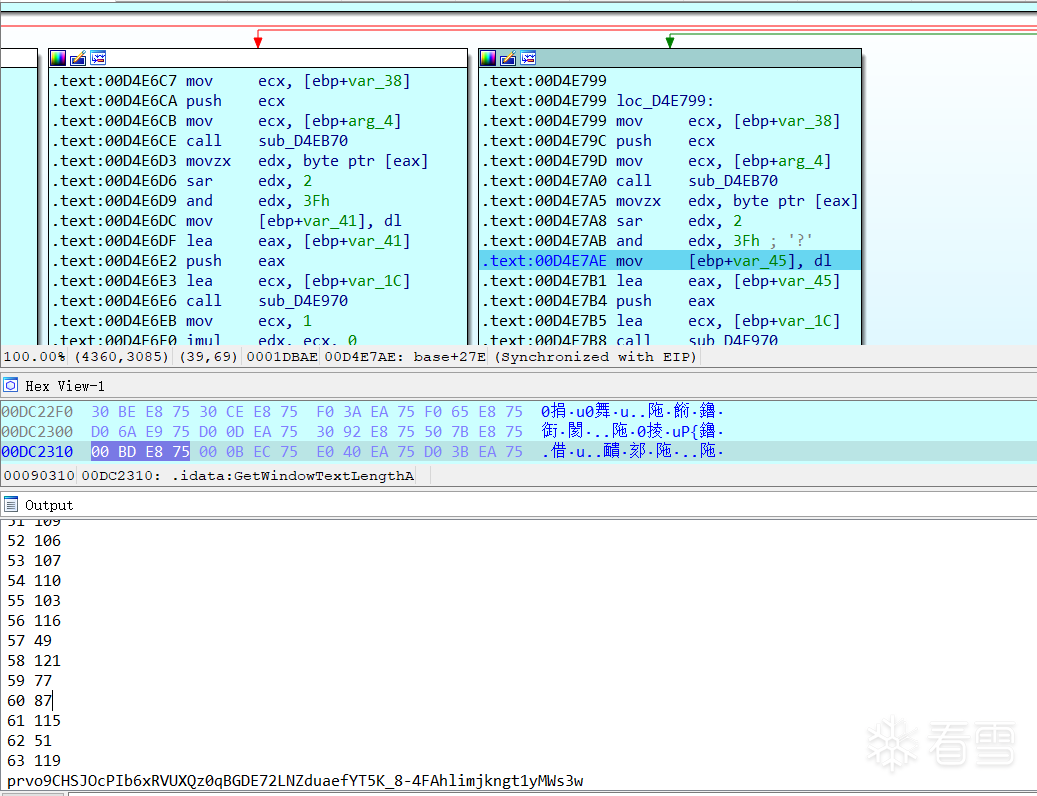Click var_41 in the mov at 00D4E6DC
Viewport: 1037px width, 796px height.
[x=329, y=221]
